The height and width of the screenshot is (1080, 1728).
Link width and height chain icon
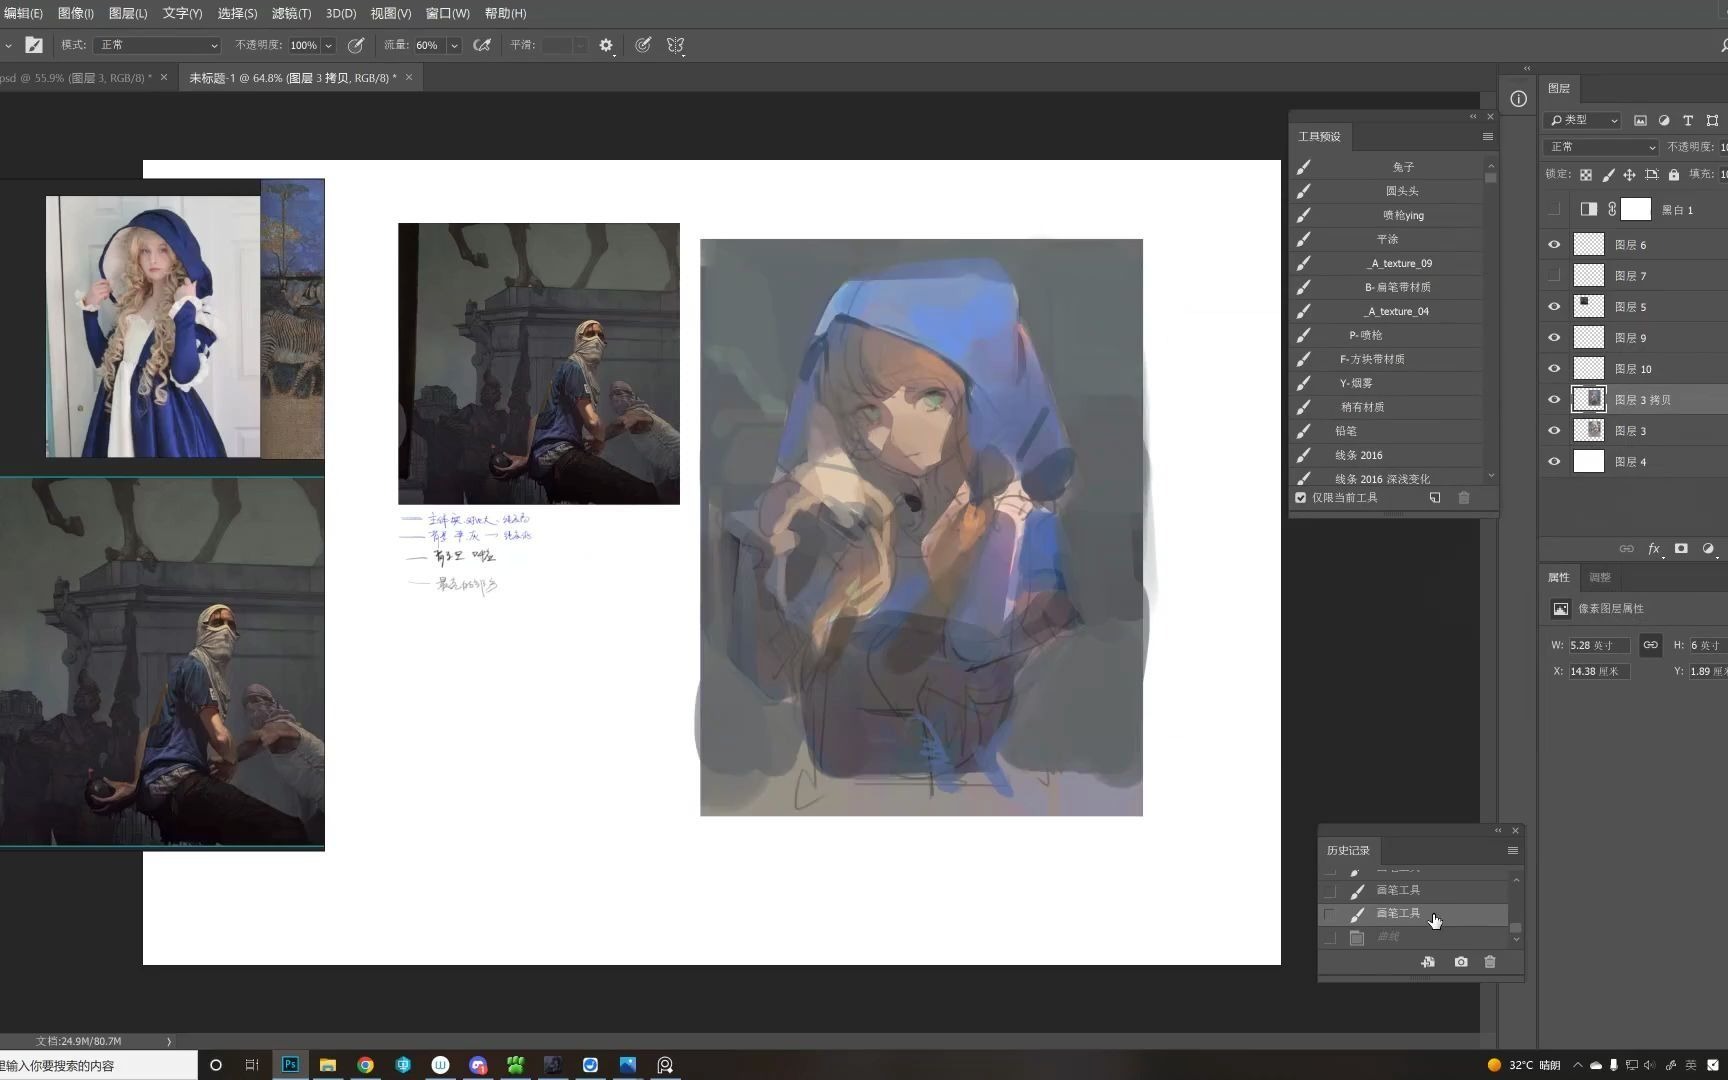click(x=1650, y=645)
